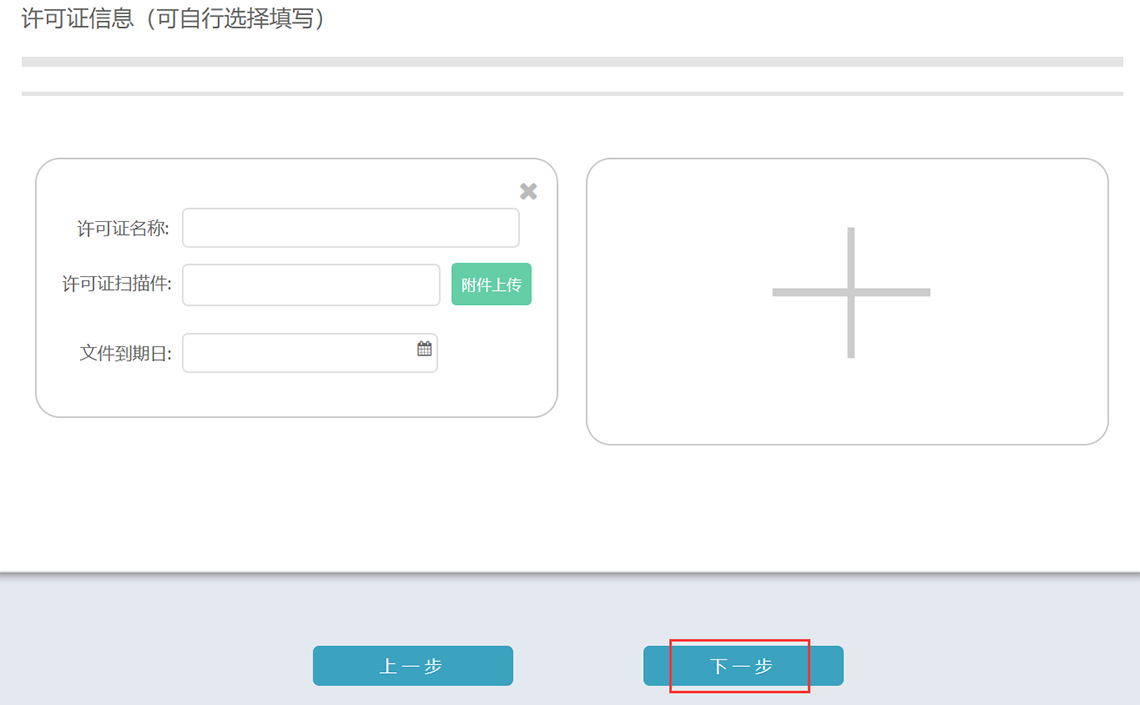The height and width of the screenshot is (705, 1140).
Task: Go back with the 上一步 button
Action: [x=412, y=666]
